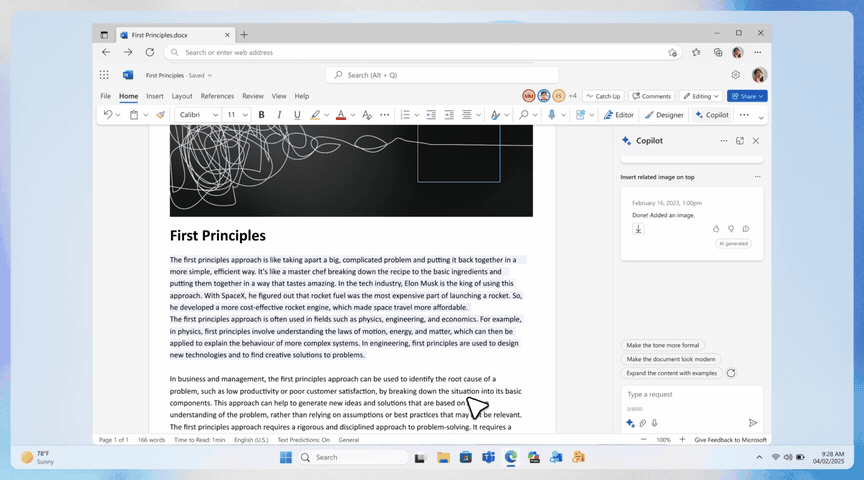Select 'Make the tone more formal' suggestion

coord(662,345)
